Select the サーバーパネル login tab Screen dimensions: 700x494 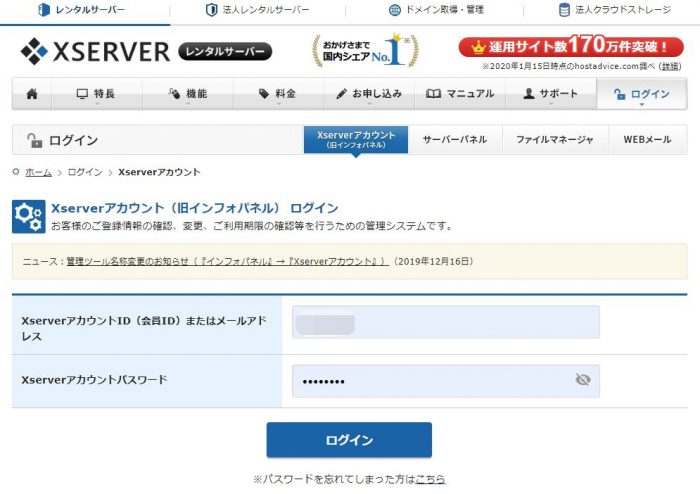[455, 140]
